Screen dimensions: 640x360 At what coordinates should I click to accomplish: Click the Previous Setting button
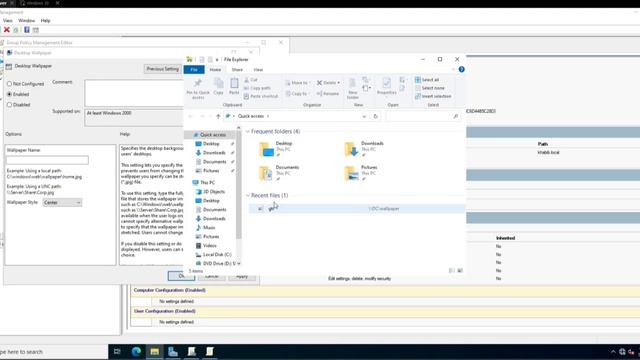(x=162, y=69)
